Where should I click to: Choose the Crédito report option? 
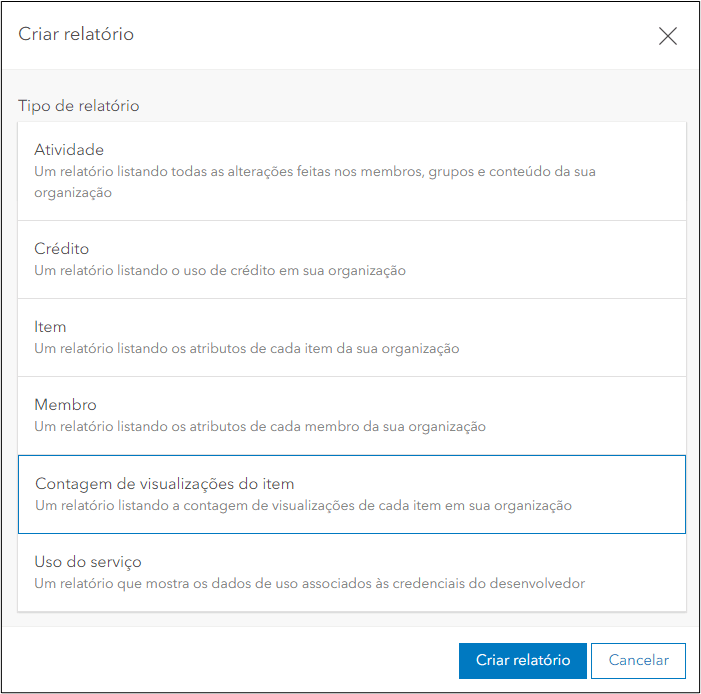[62, 249]
